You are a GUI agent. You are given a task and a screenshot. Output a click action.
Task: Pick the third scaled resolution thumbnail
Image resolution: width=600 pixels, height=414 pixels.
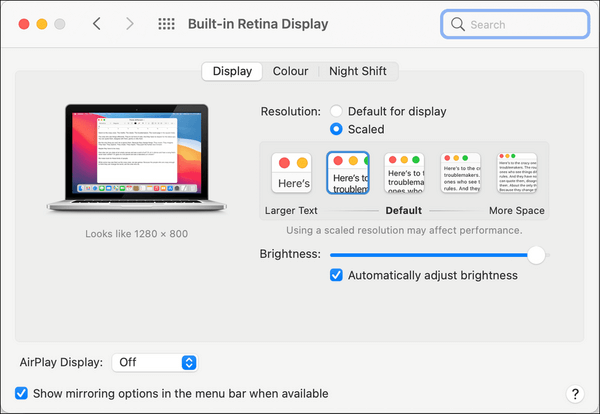coord(405,174)
